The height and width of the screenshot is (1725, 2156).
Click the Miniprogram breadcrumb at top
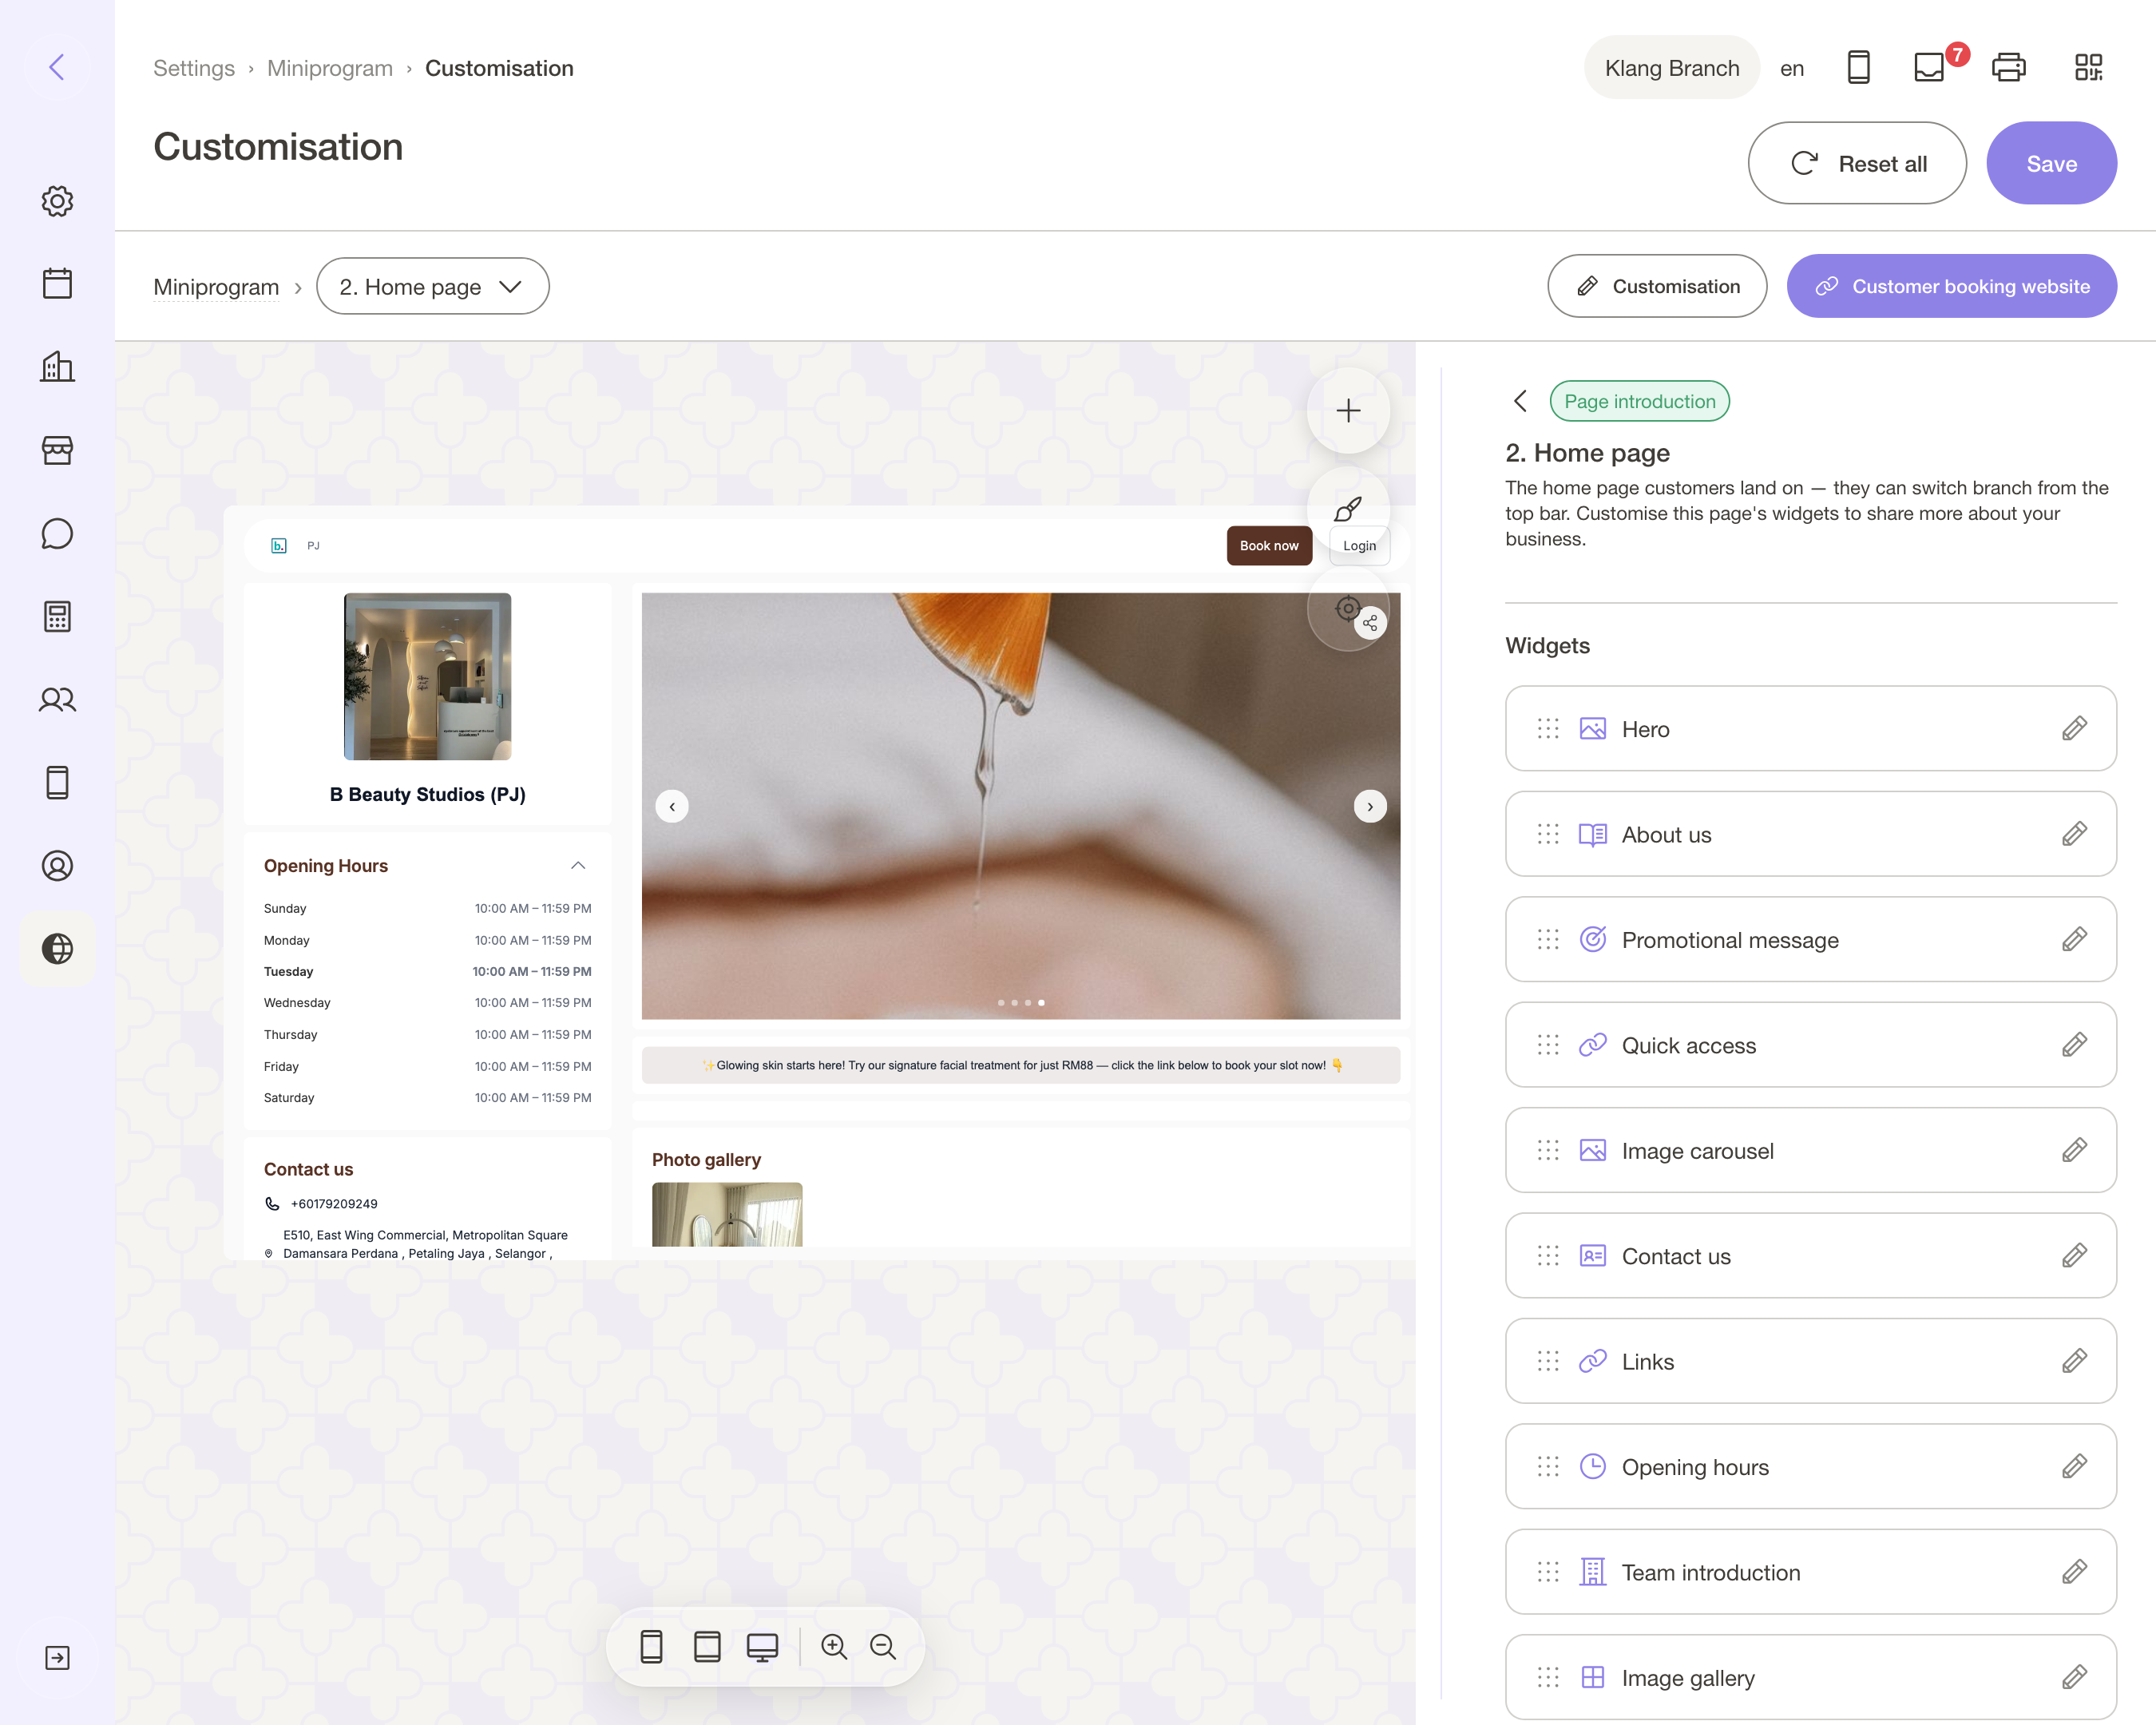(x=330, y=68)
